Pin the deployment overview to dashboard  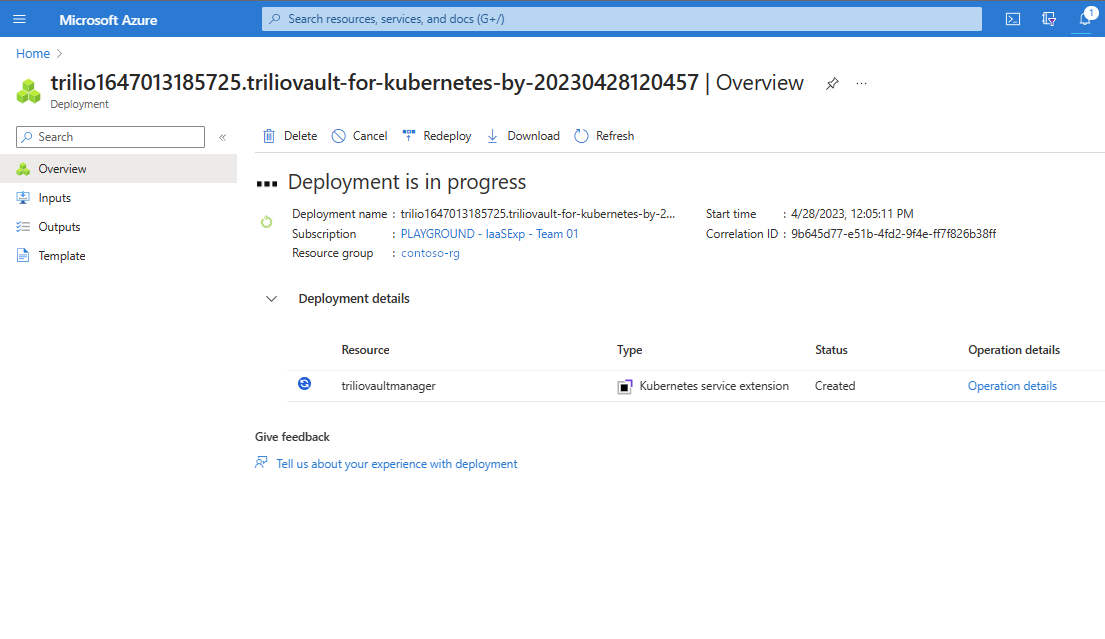[831, 84]
